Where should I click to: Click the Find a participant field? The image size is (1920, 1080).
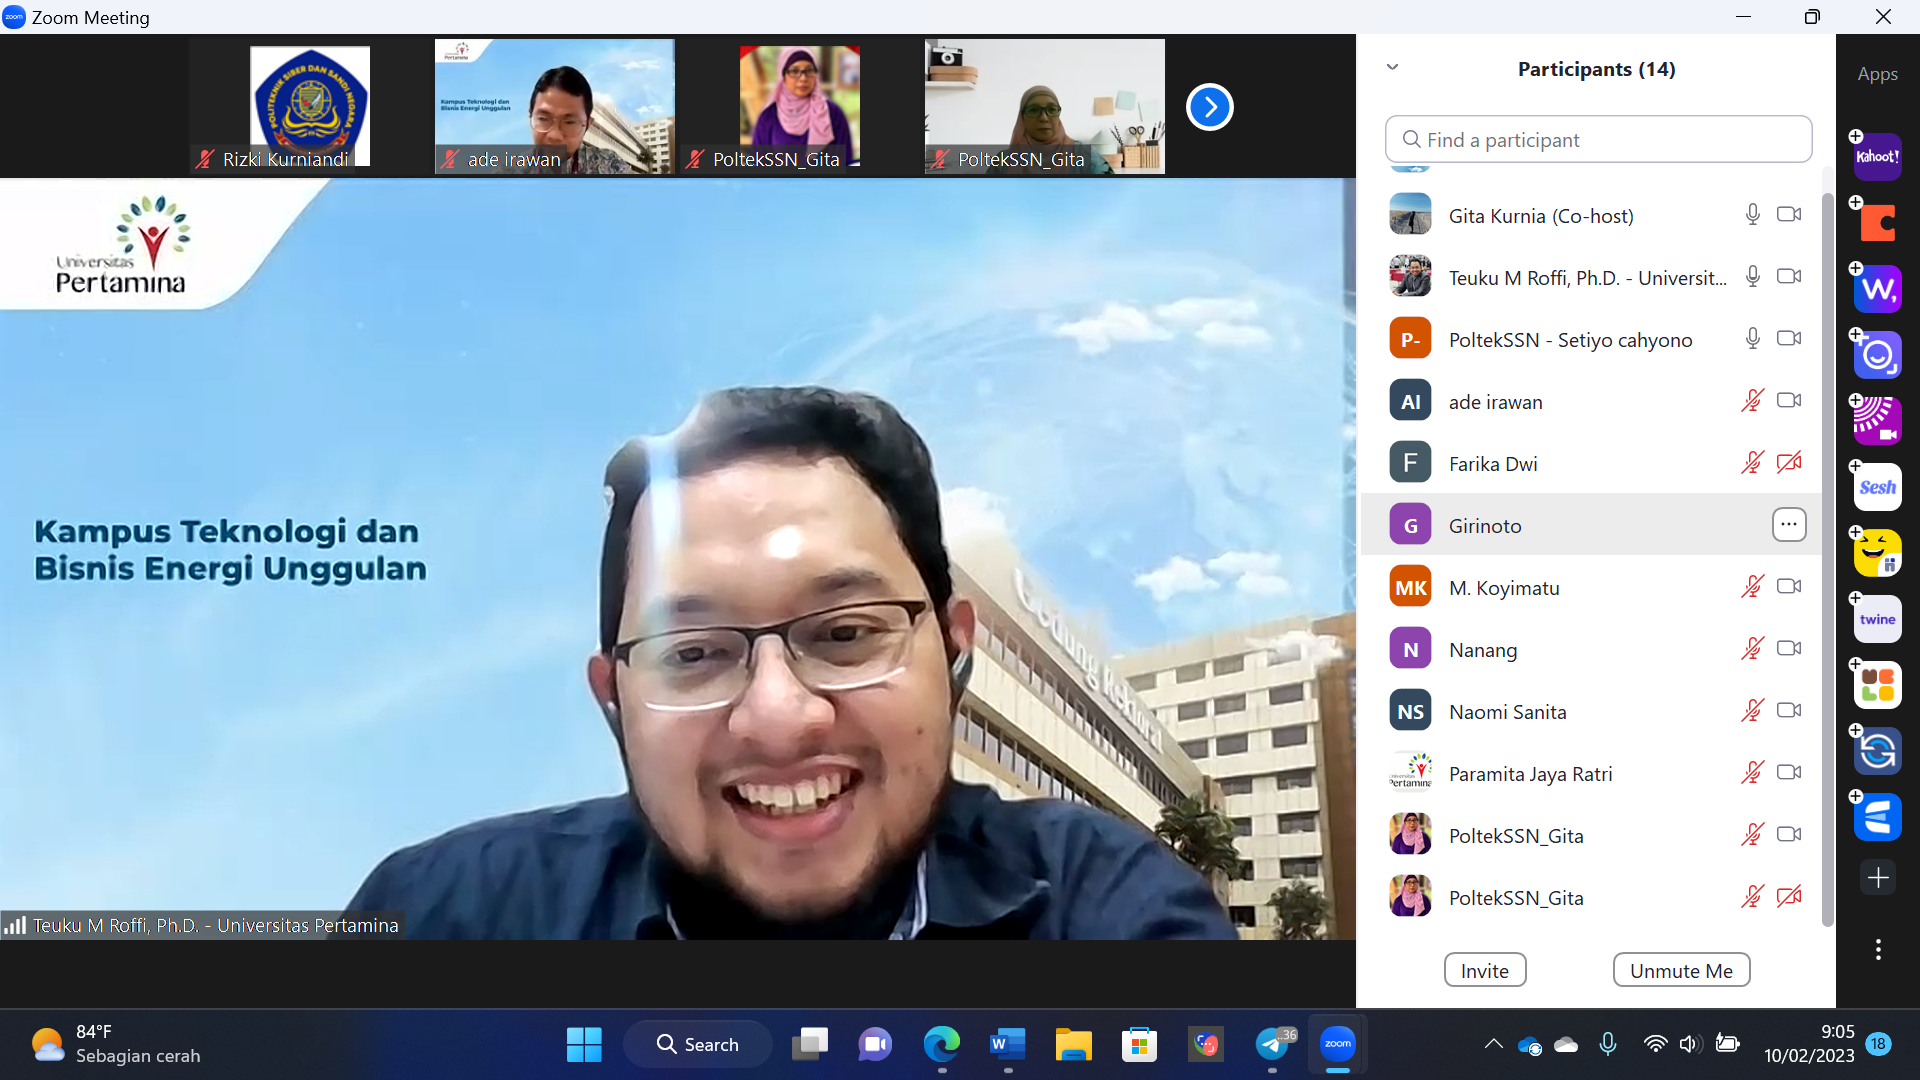(x=1598, y=140)
